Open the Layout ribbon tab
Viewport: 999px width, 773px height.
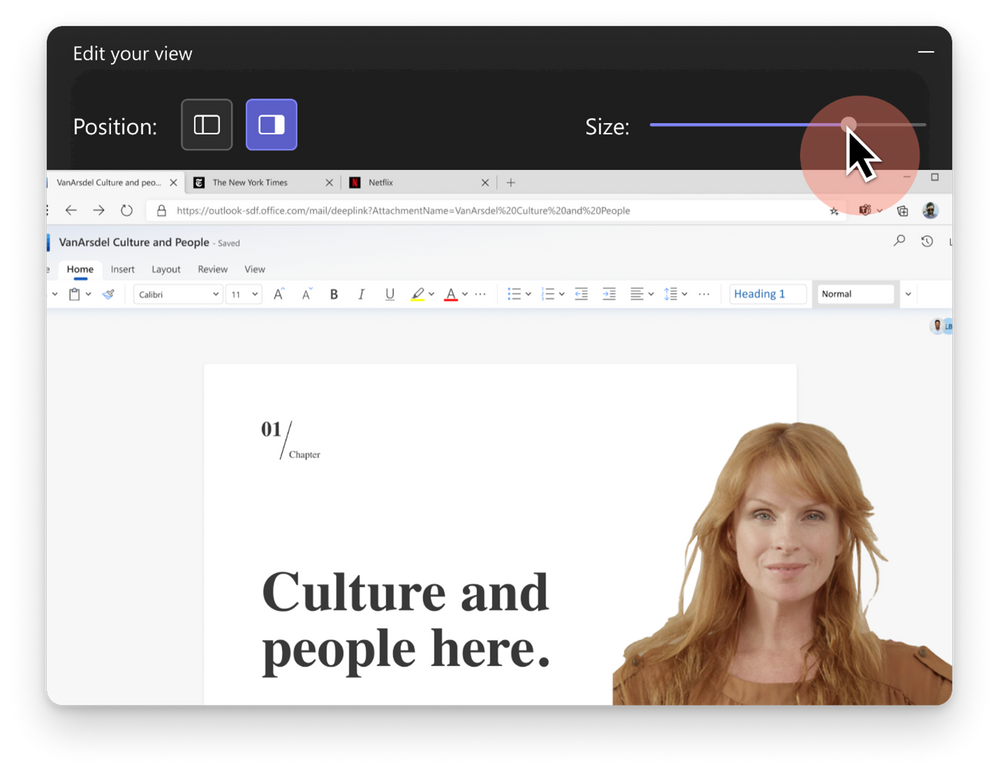pos(166,270)
